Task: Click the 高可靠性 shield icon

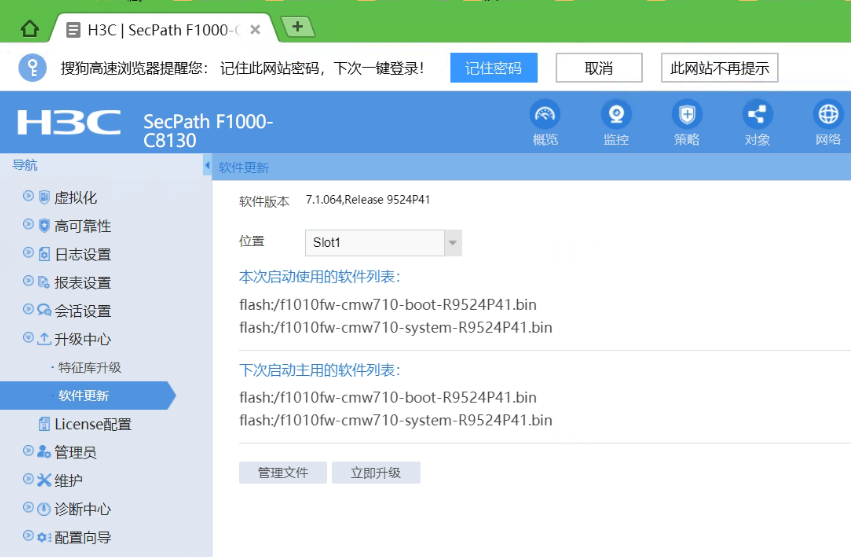Action: [x=44, y=225]
